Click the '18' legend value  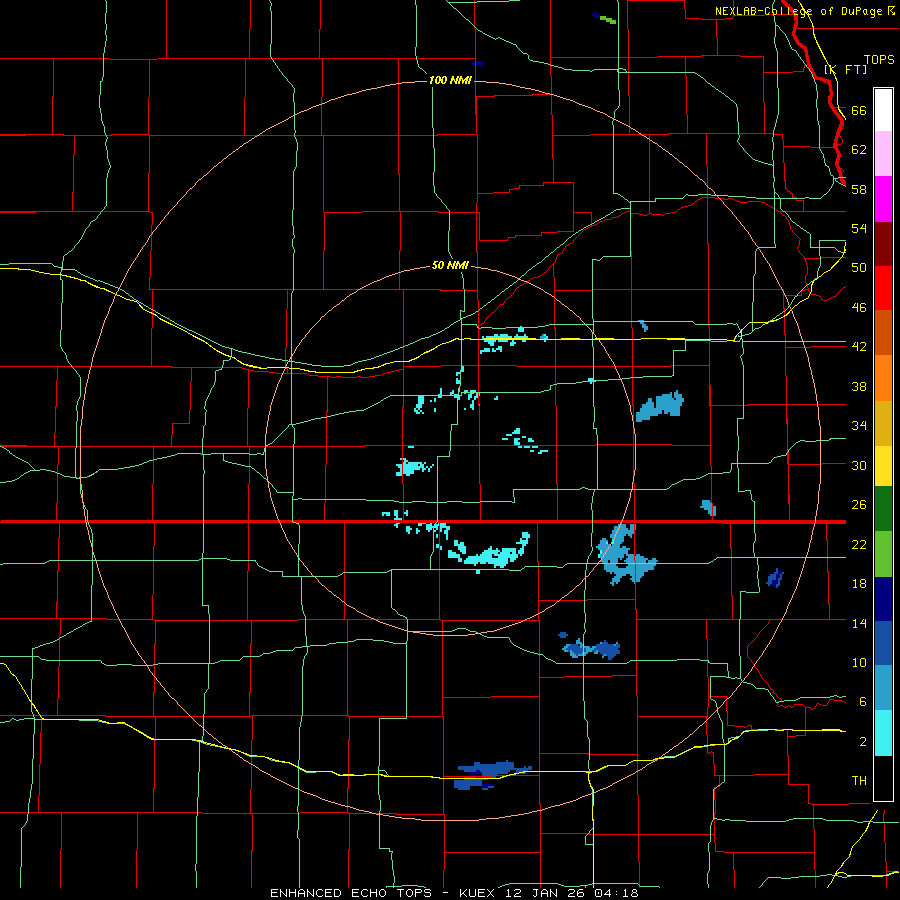pos(859,584)
